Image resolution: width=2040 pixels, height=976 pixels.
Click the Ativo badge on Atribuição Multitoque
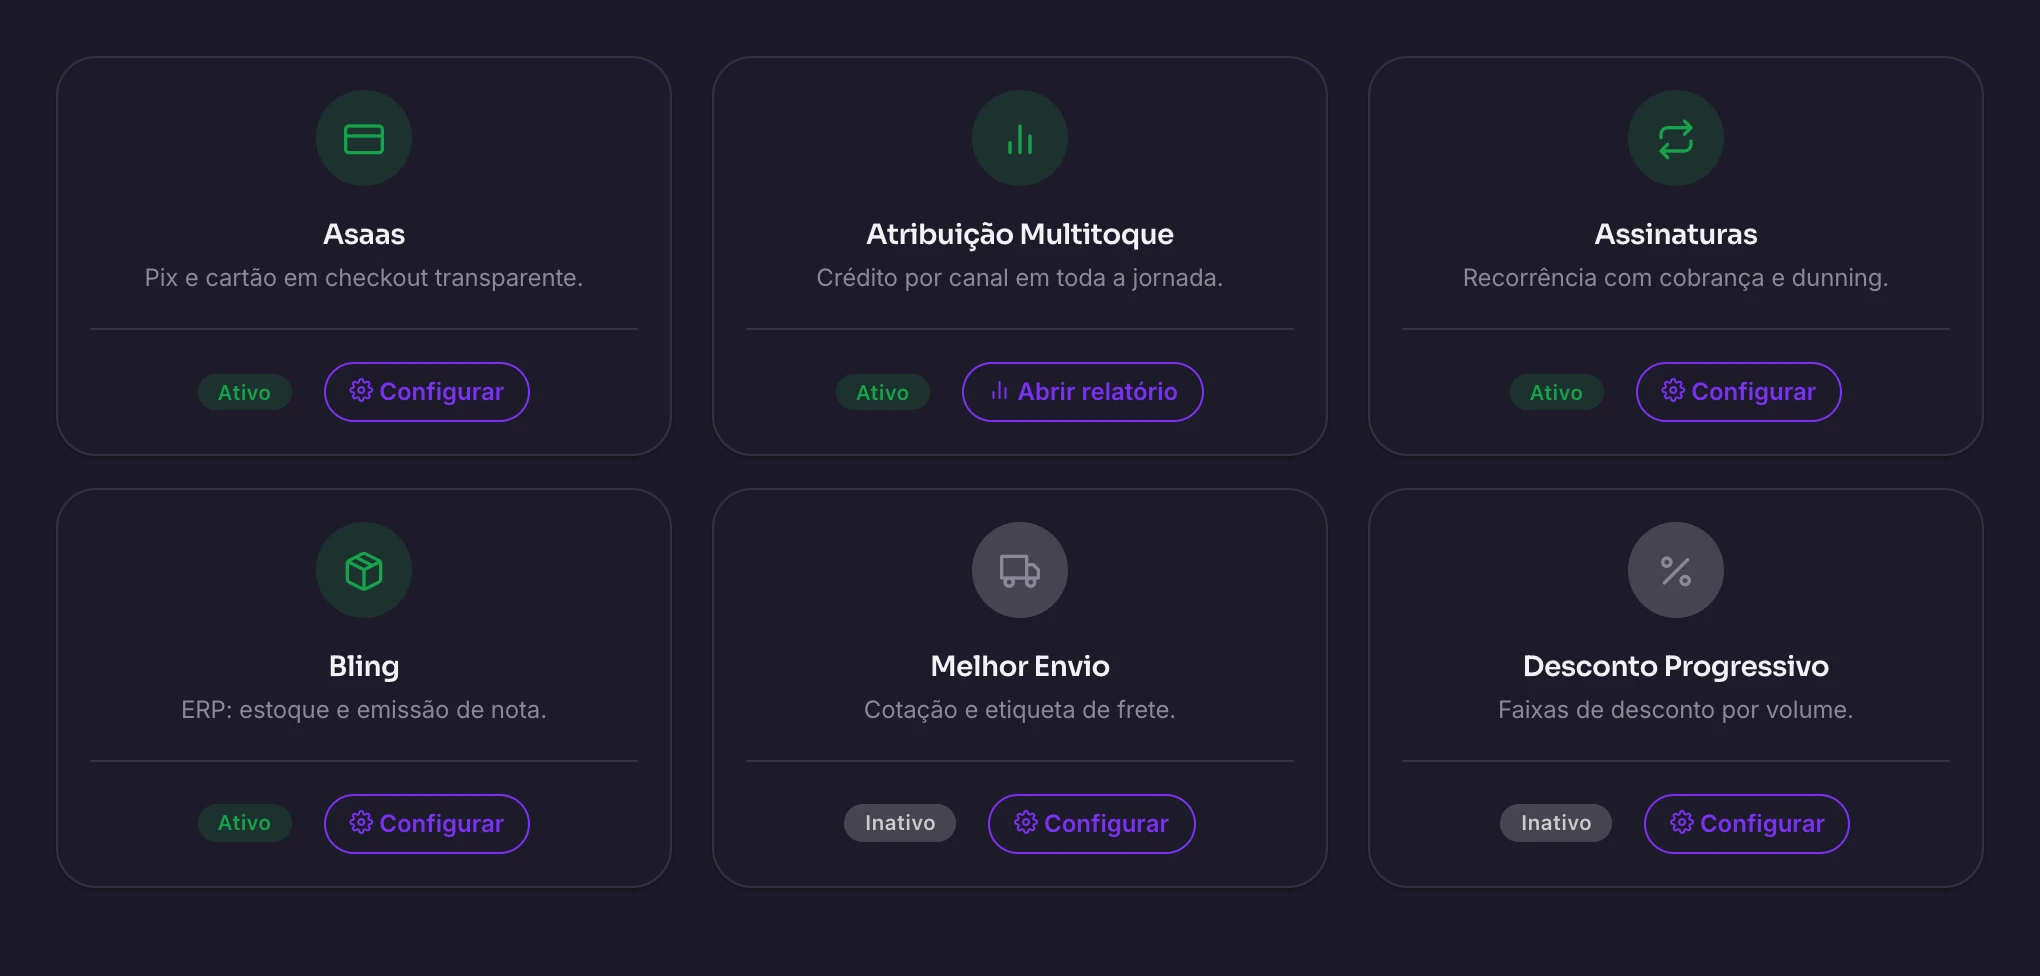[883, 392]
